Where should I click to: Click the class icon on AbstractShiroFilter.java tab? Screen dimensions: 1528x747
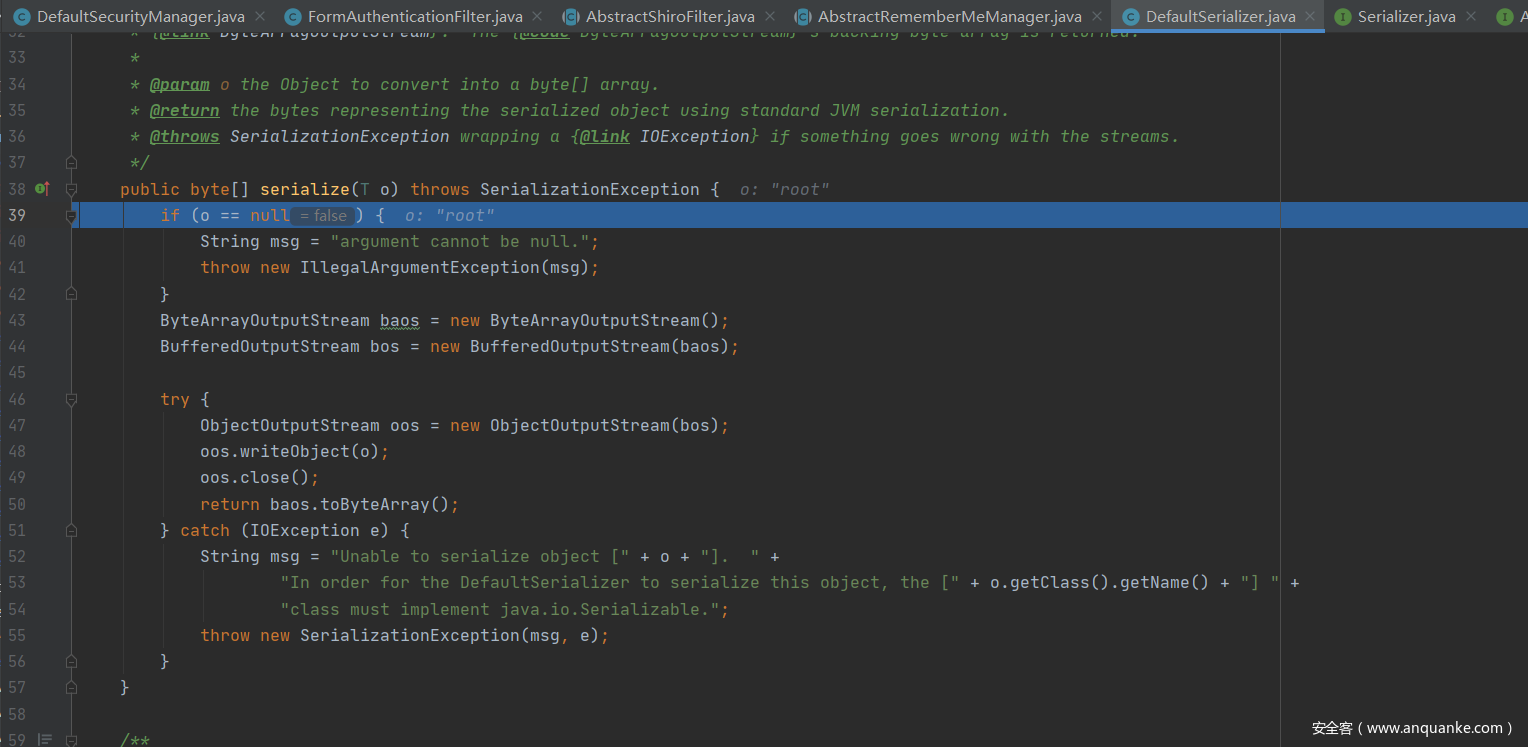pos(570,16)
